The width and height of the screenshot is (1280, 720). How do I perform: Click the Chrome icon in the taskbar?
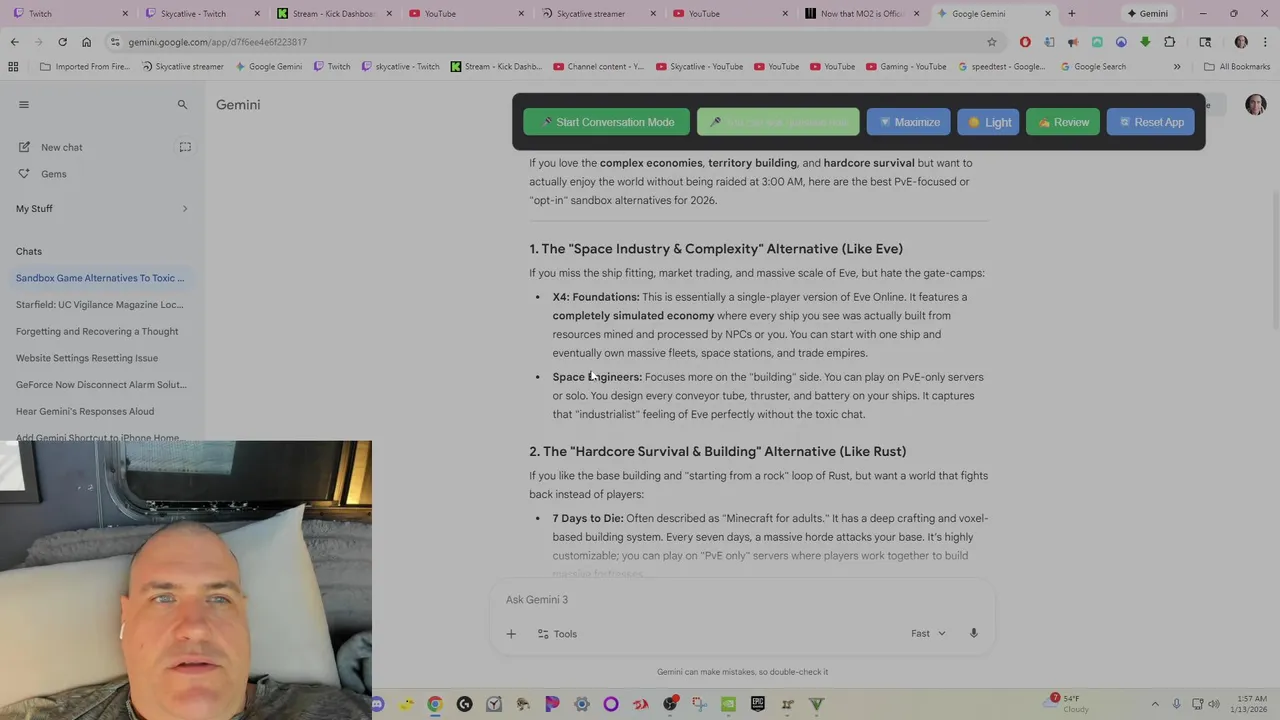(x=435, y=705)
